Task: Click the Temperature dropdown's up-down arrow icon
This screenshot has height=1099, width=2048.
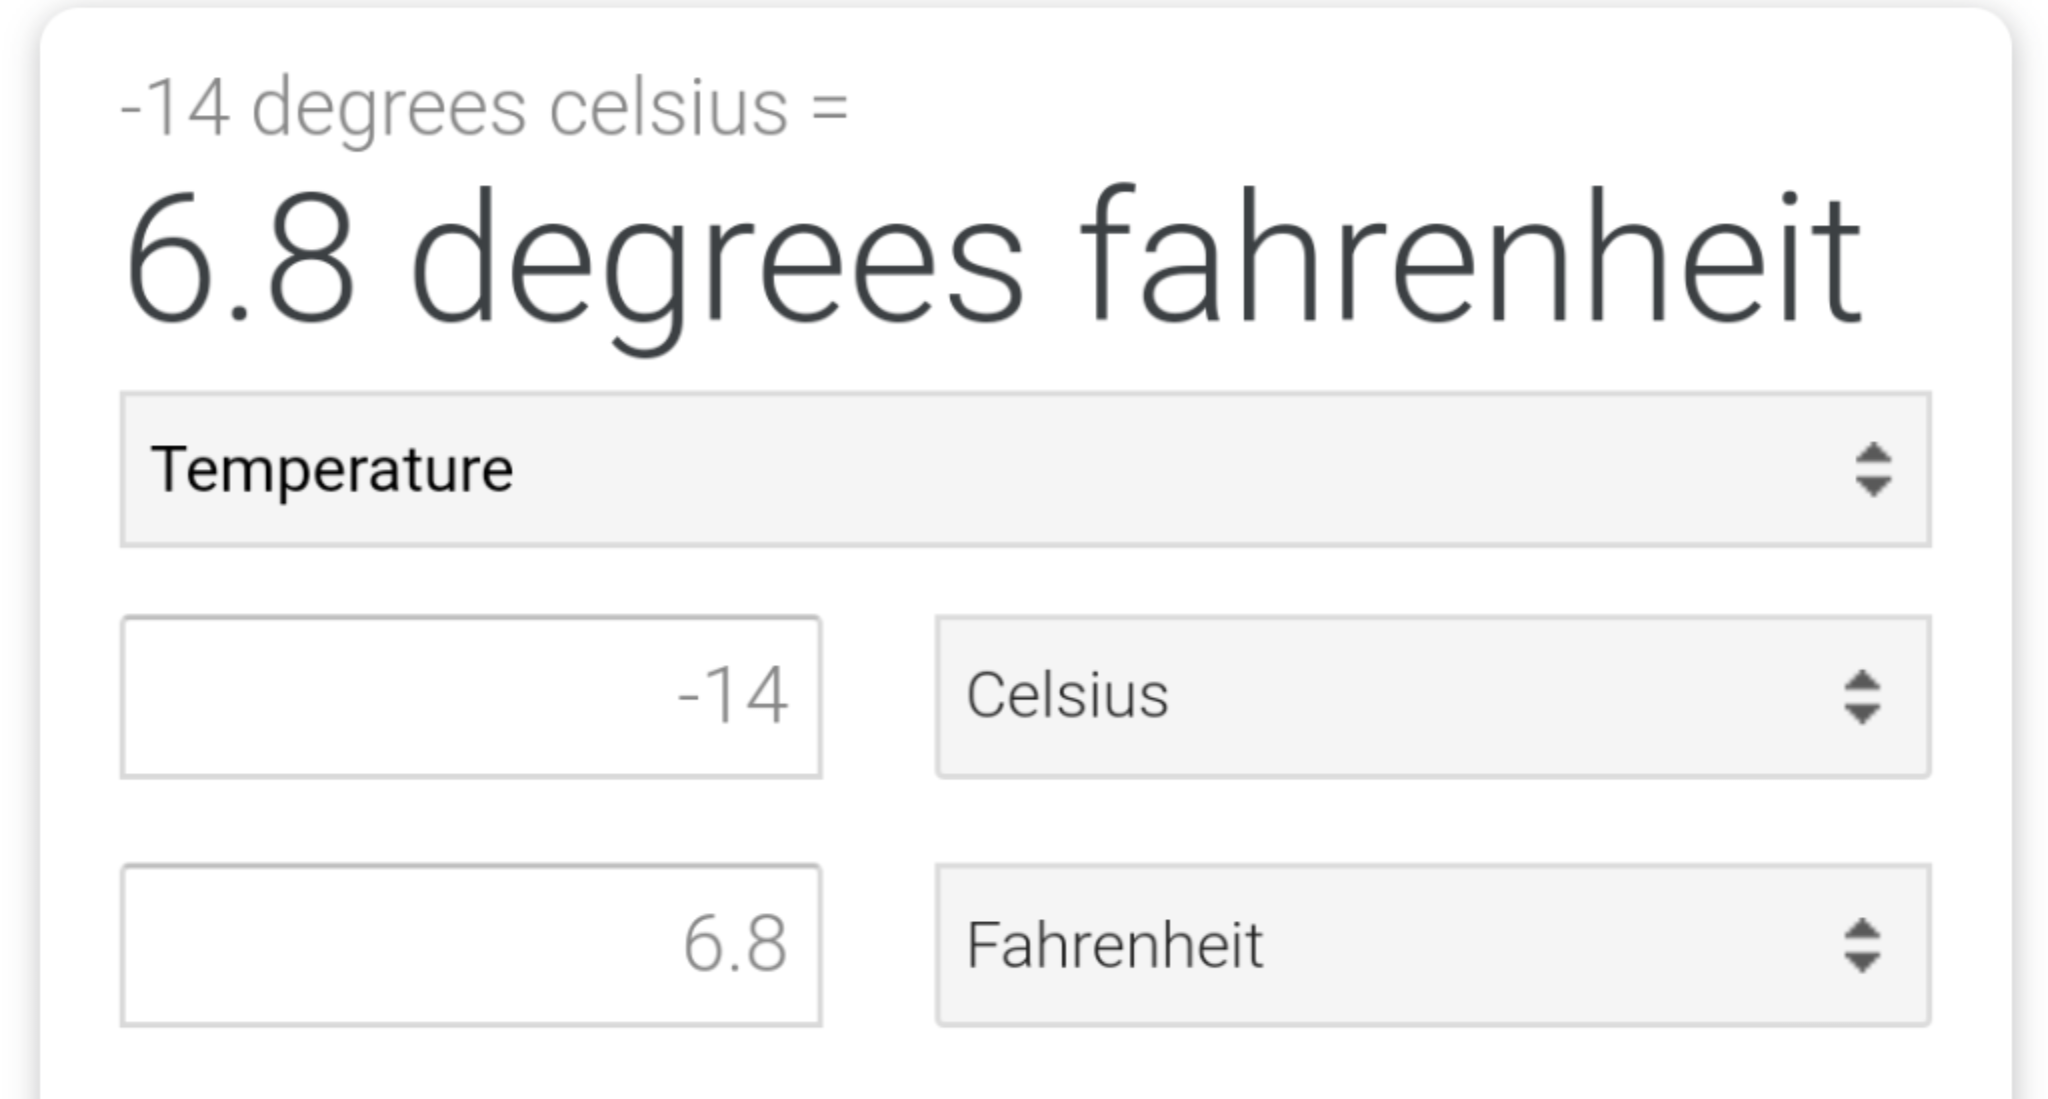Action: pos(1872,470)
